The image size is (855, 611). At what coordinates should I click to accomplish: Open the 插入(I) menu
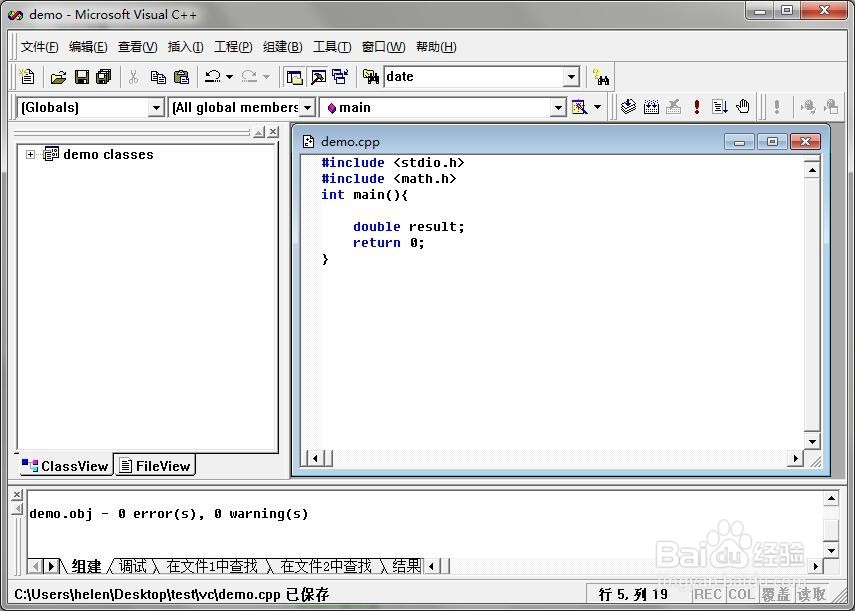click(185, 47)
